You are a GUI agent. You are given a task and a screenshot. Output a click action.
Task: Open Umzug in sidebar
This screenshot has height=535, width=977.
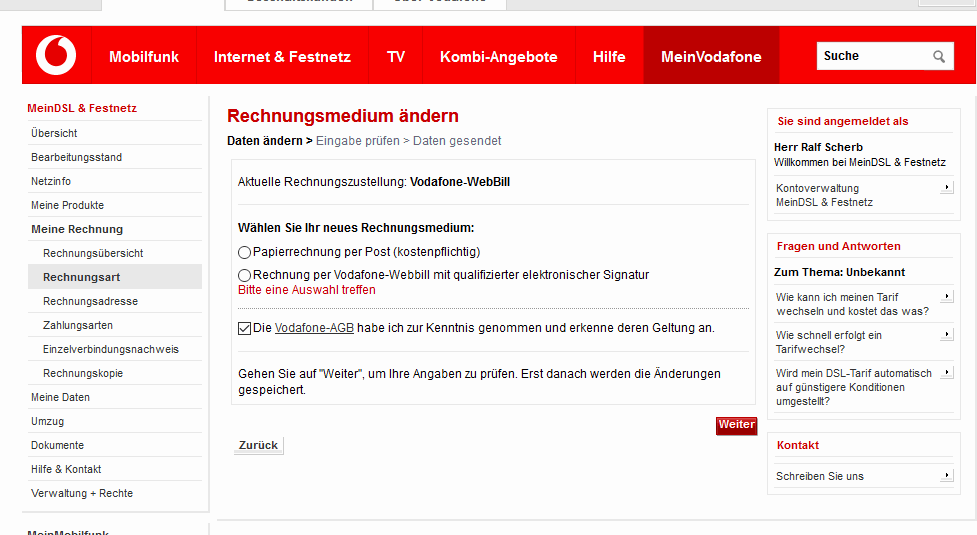coord(47,421)
